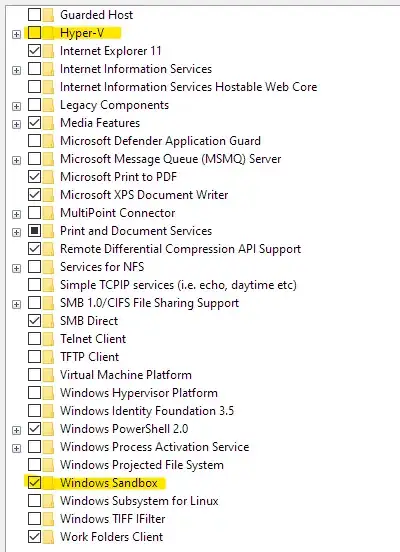The height and width of the screenshot is (552, 400).
Task: Enable Windows Subsystem for Linux checkbox
Action: [x=35, y=501]
